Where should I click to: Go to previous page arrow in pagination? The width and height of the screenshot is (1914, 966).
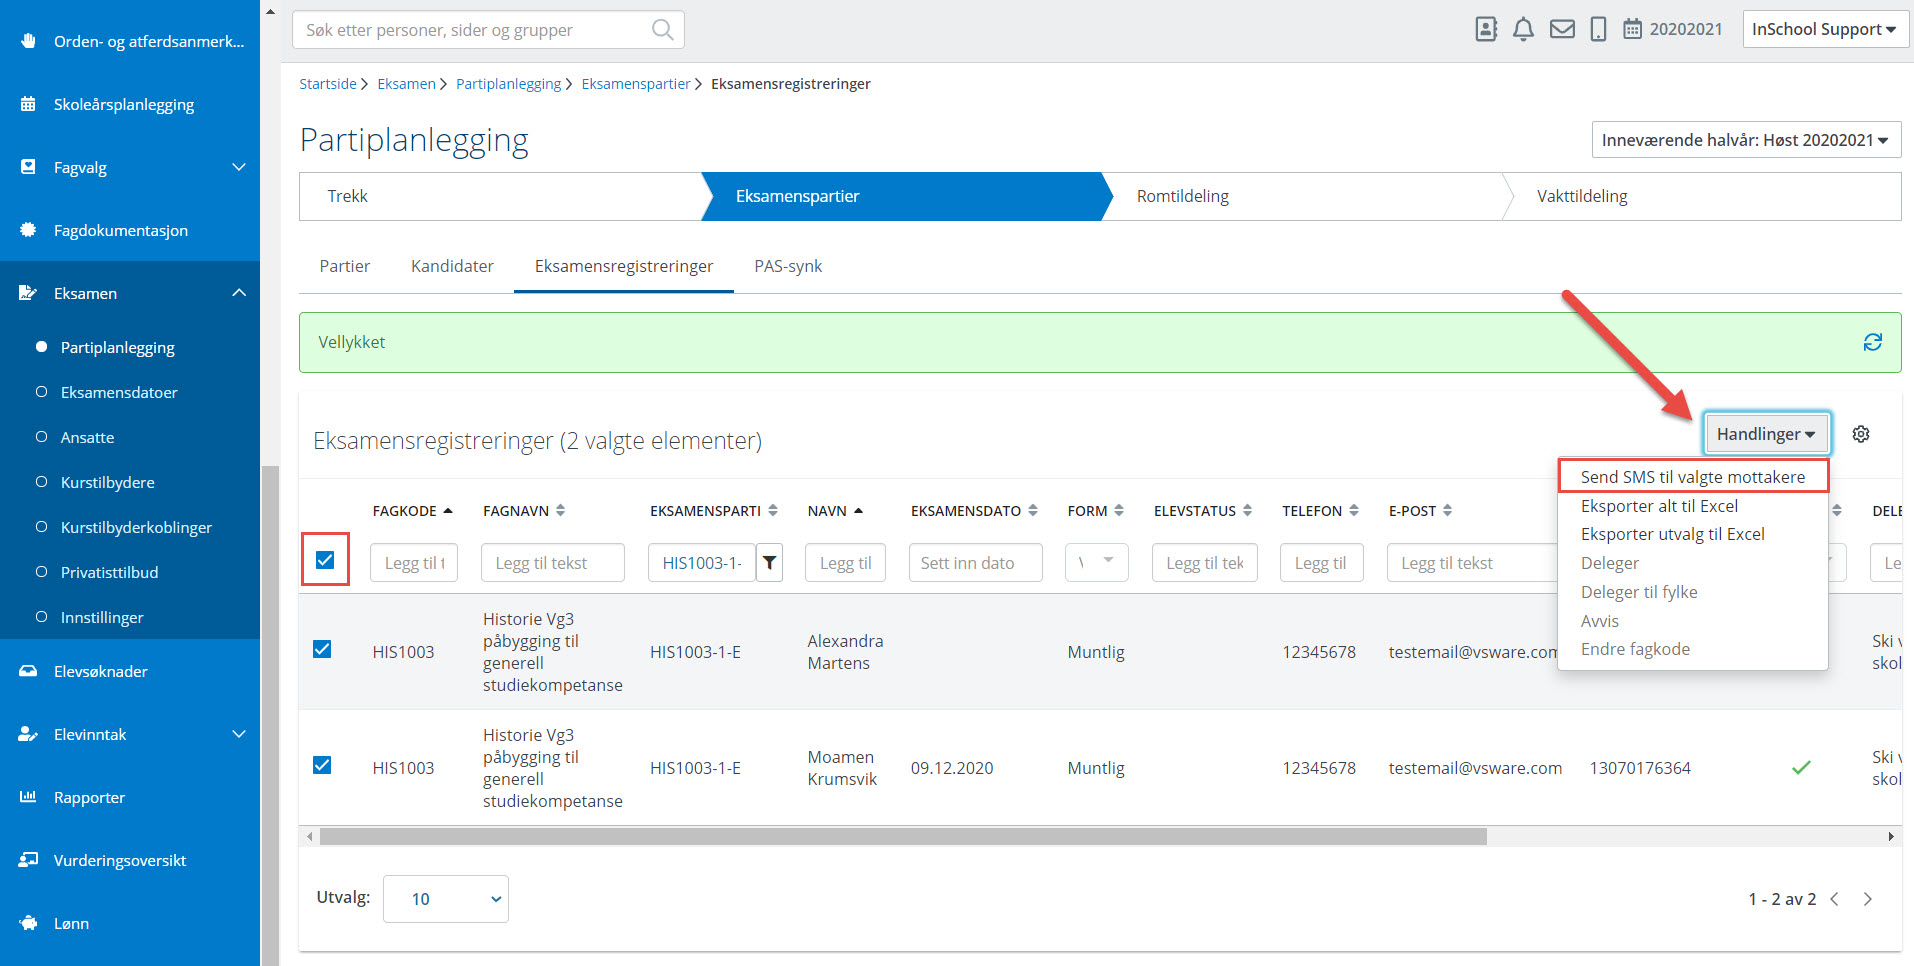(x=1834, y=899)
